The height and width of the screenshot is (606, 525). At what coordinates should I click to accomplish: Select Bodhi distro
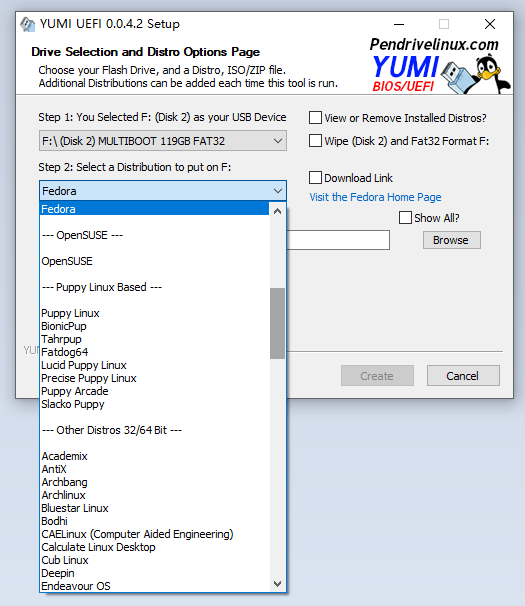154,521
